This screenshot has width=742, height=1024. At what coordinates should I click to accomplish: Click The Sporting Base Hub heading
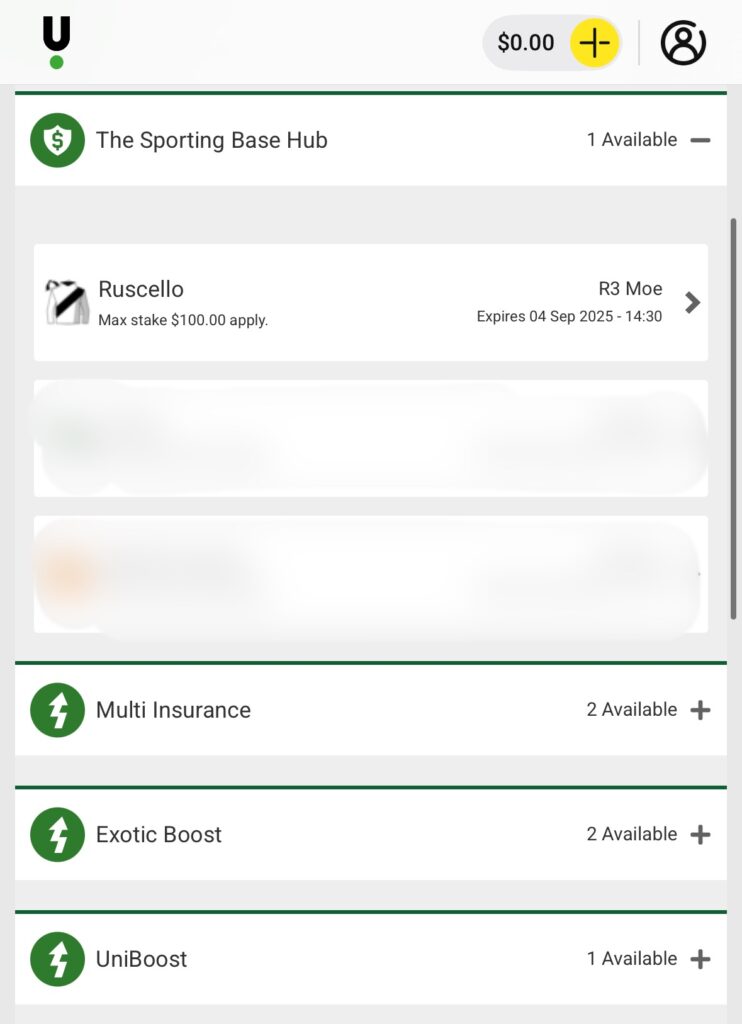tap(211, 140)
